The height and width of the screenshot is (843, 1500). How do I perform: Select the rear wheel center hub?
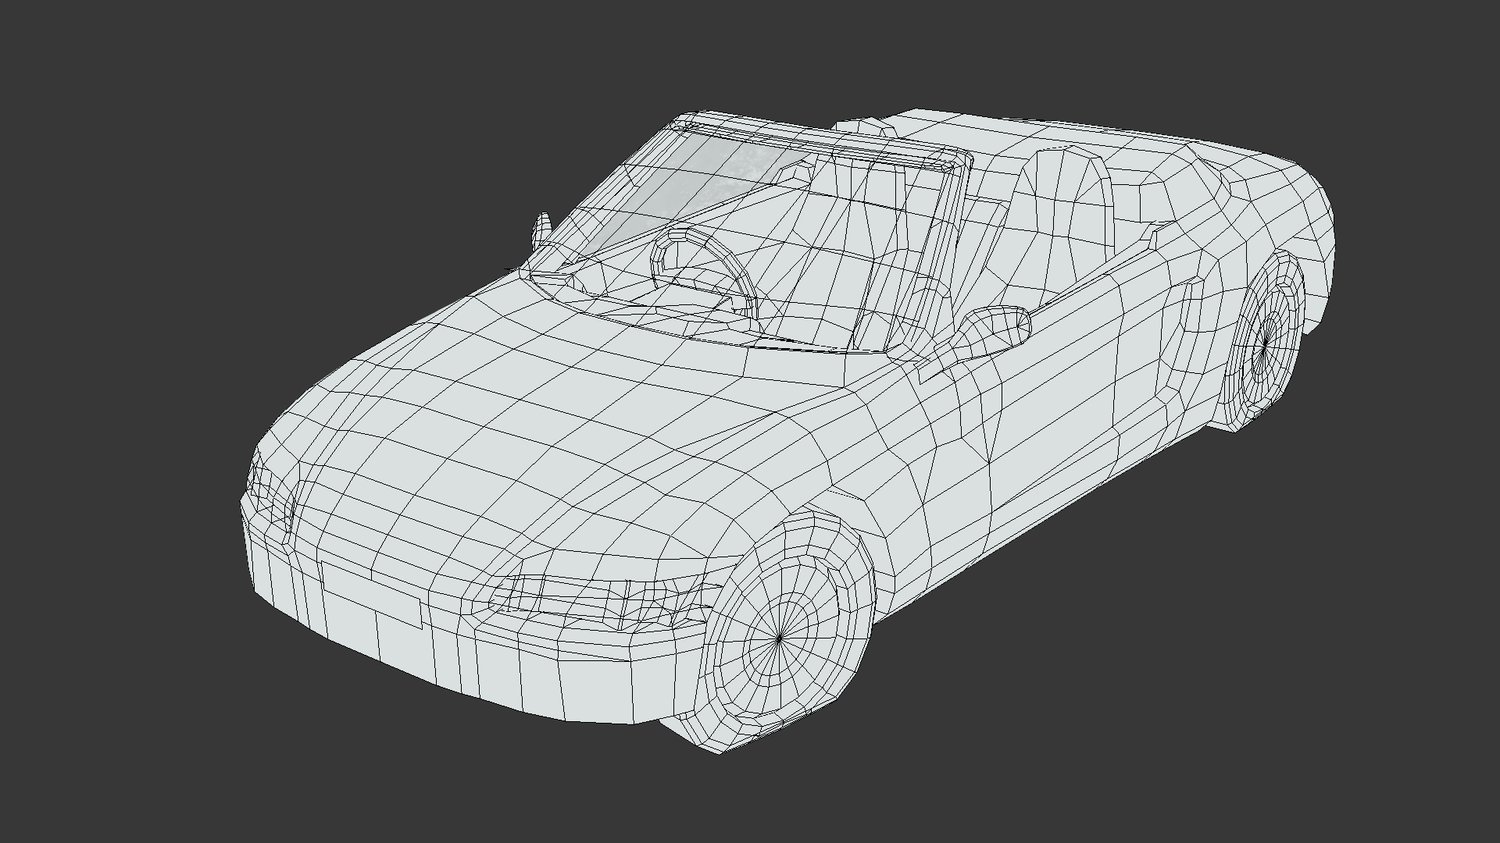click(x=1264, y=343)
